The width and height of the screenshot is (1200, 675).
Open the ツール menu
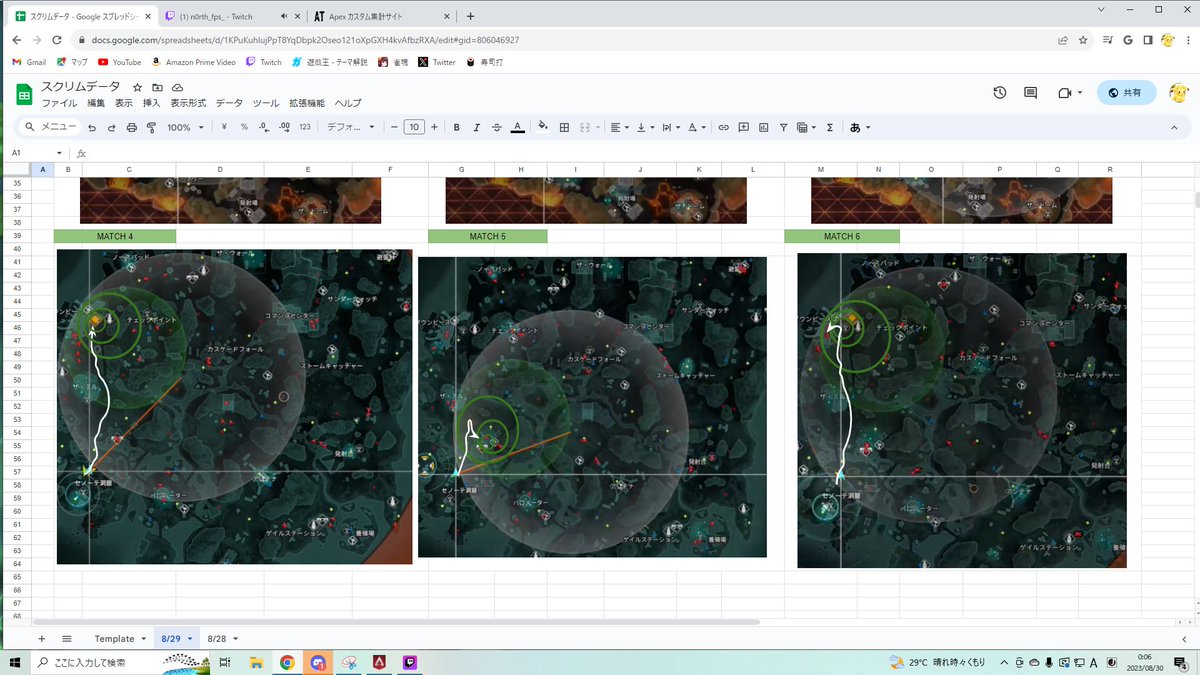[x=266, y=103]
